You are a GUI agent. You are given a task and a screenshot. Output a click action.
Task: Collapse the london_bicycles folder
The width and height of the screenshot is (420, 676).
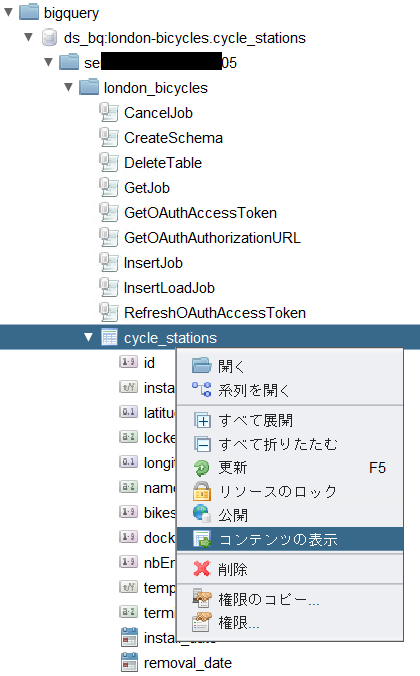coord(69,88)
